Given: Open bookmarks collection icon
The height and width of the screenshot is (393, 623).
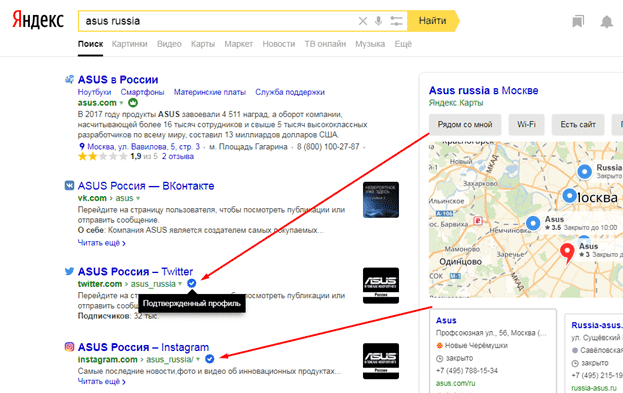Looking at the screenshot, I should [x=578, y=21].
